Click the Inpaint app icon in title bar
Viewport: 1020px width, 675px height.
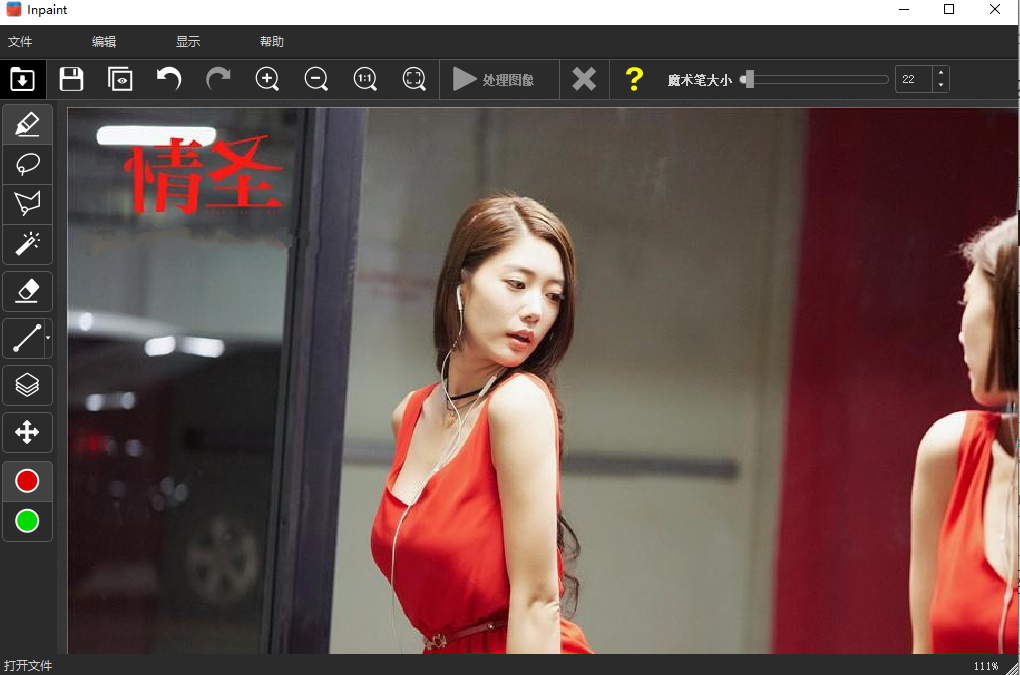[x=14, y=9]
